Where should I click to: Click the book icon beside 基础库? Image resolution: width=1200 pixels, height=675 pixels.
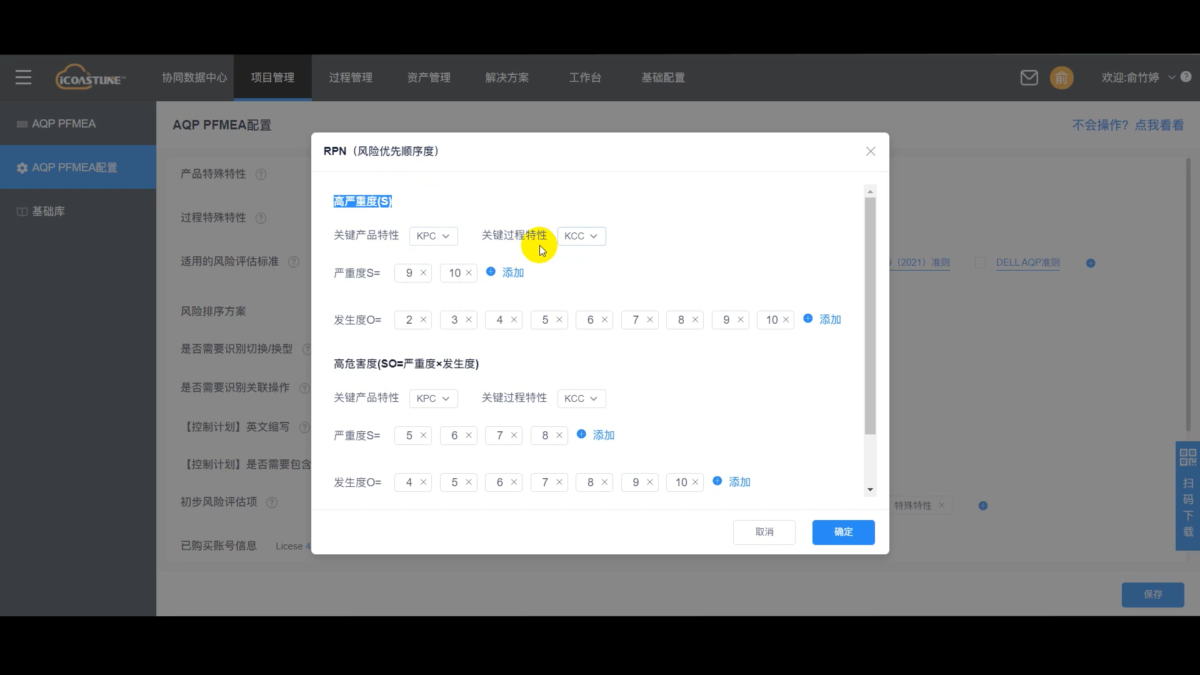point(22,212)
